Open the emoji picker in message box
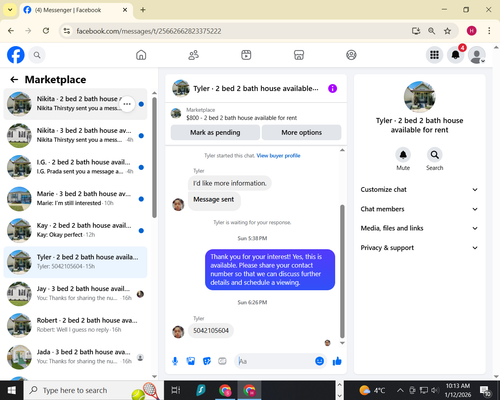This screenshot has width=500, height=400. (319, 361)
